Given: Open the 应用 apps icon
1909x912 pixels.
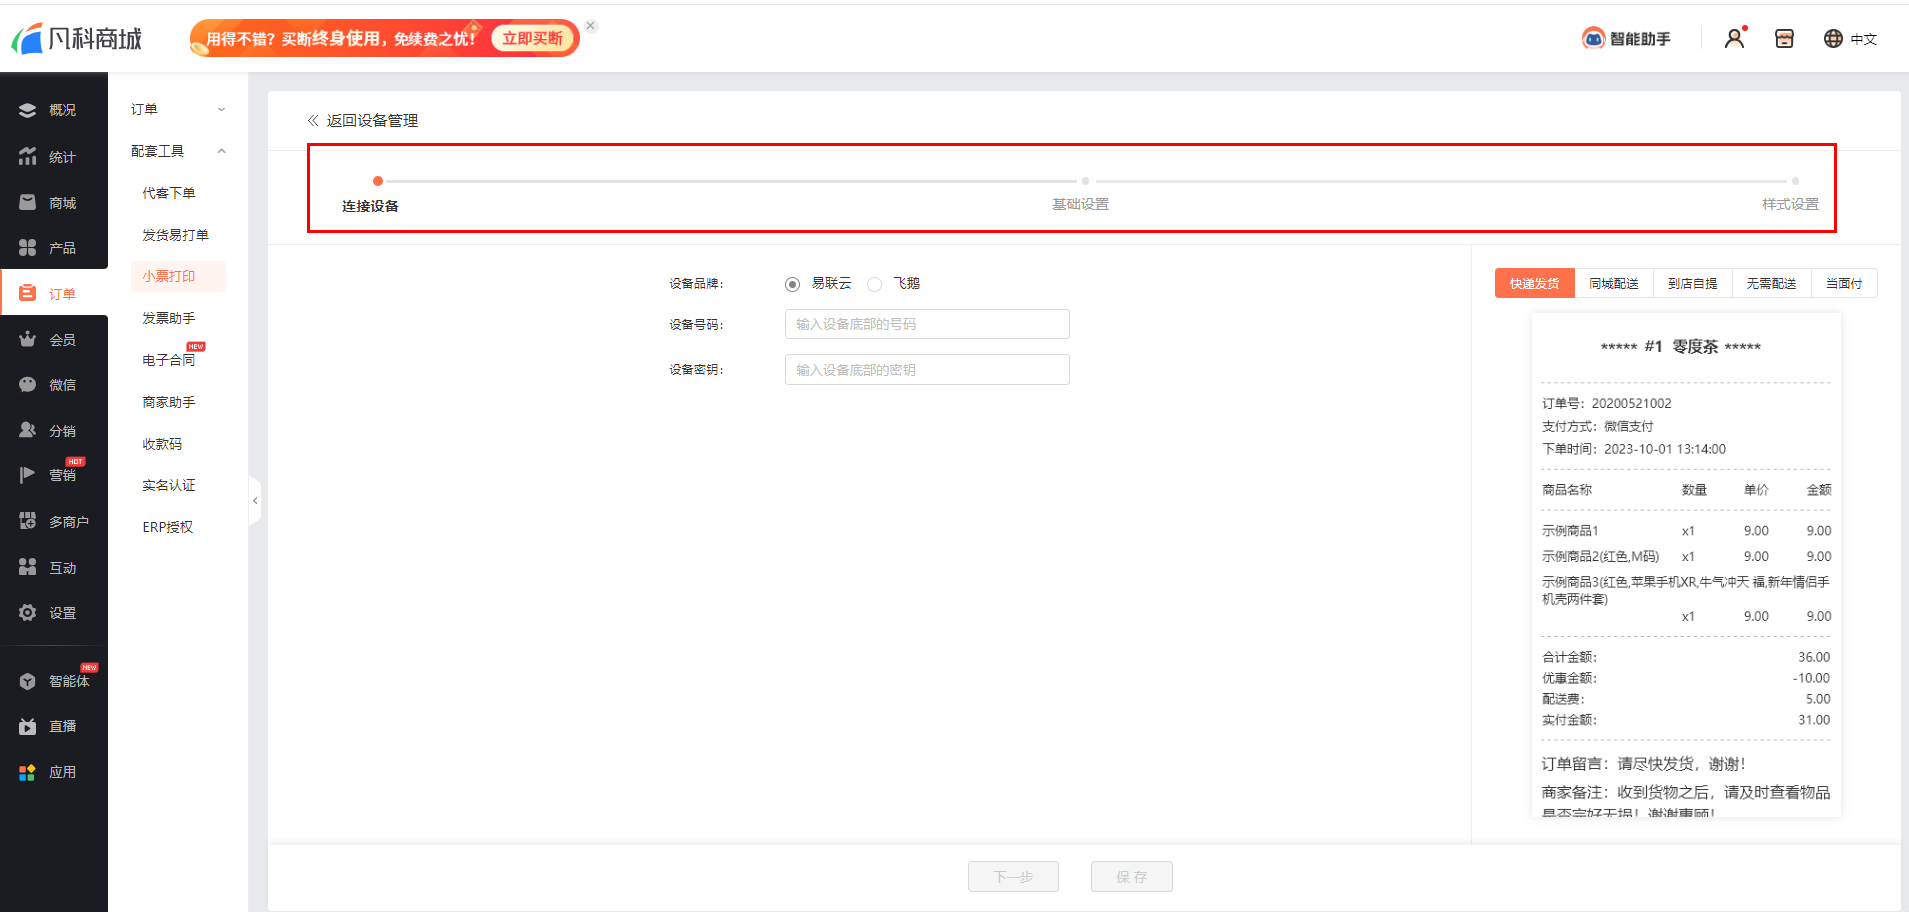Looking at the screenshot, I should [27, 773].
